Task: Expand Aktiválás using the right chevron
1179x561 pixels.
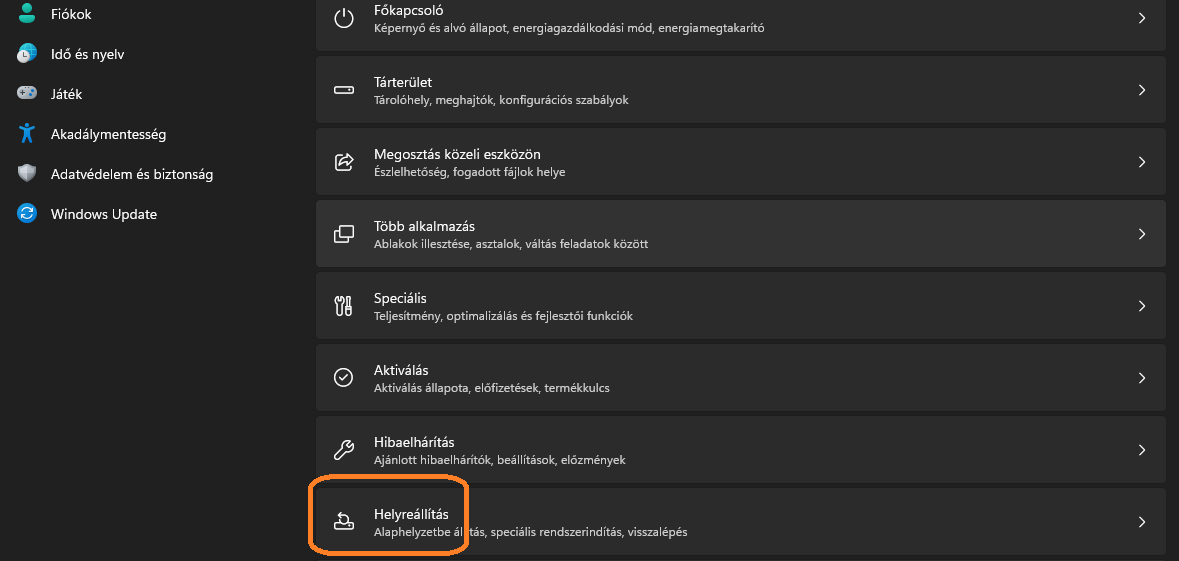Action: 1141,378
